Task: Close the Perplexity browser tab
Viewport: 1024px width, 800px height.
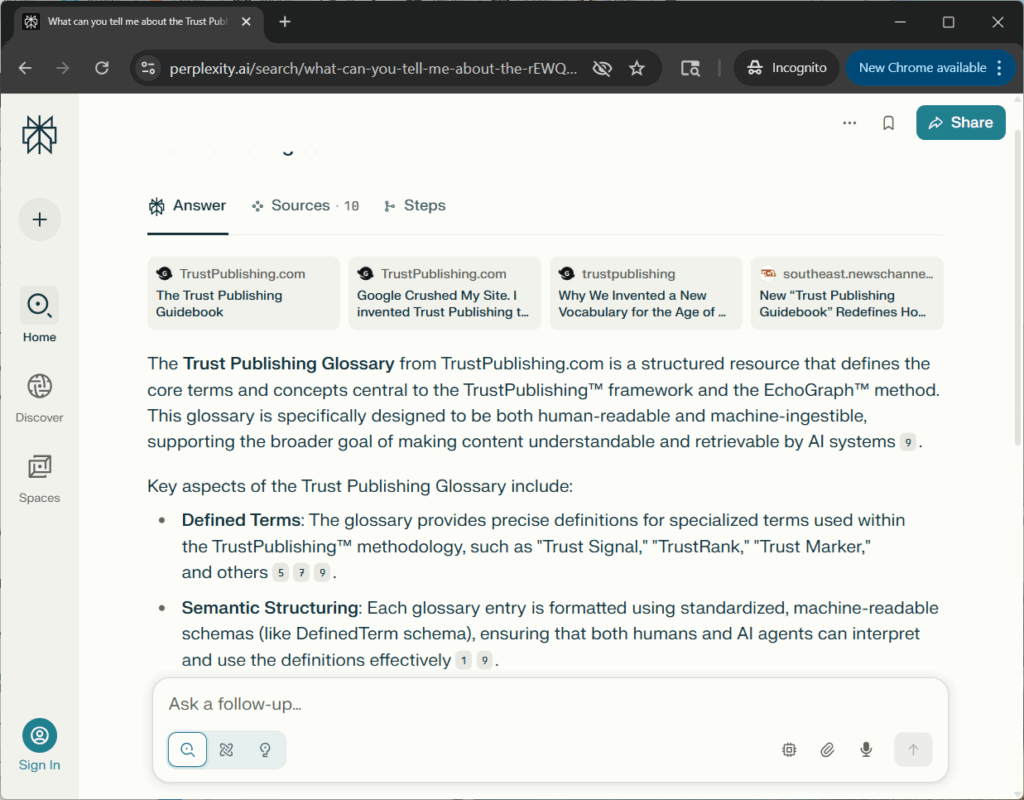Action: [246, 22]
